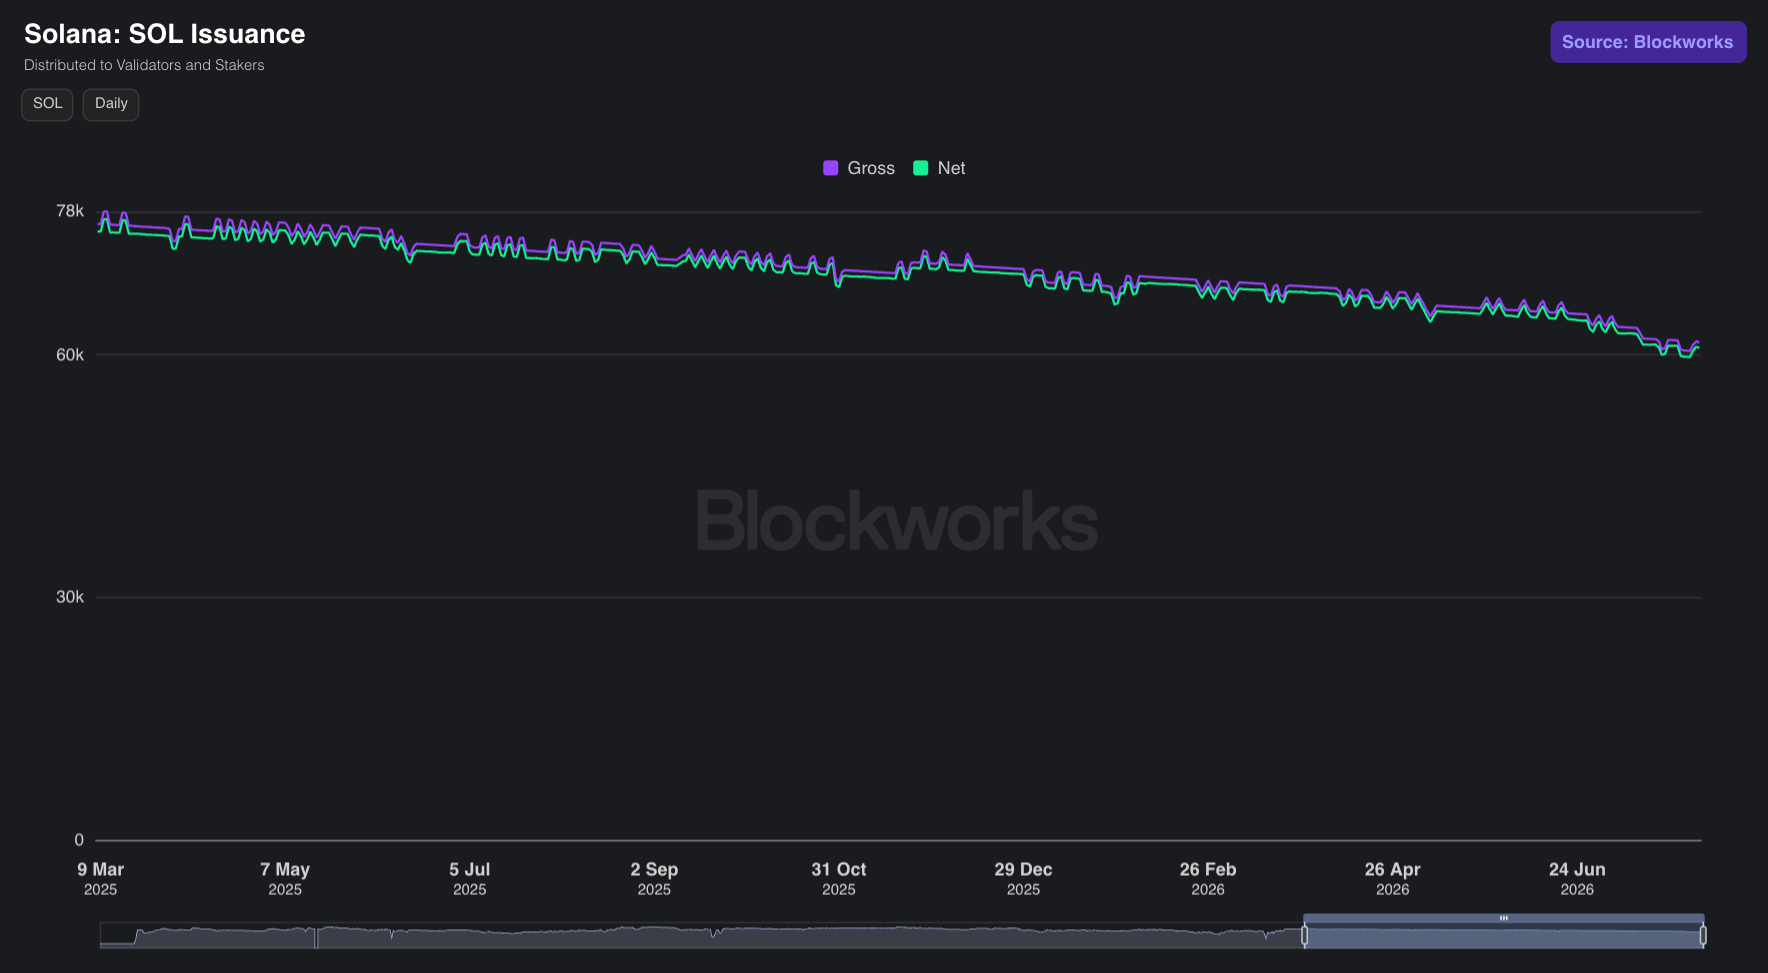Viewport: 1768px width, 973px height.
Task: Click the 26 Apr 2026 axis label
Action: (x=1392, y=878)
